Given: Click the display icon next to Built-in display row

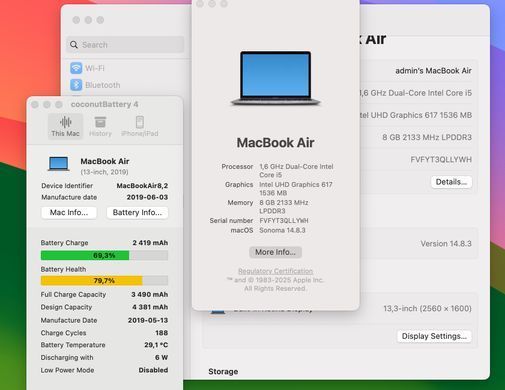Looking at the screenshot, I should pyautogui.click(x=218, y=312).
